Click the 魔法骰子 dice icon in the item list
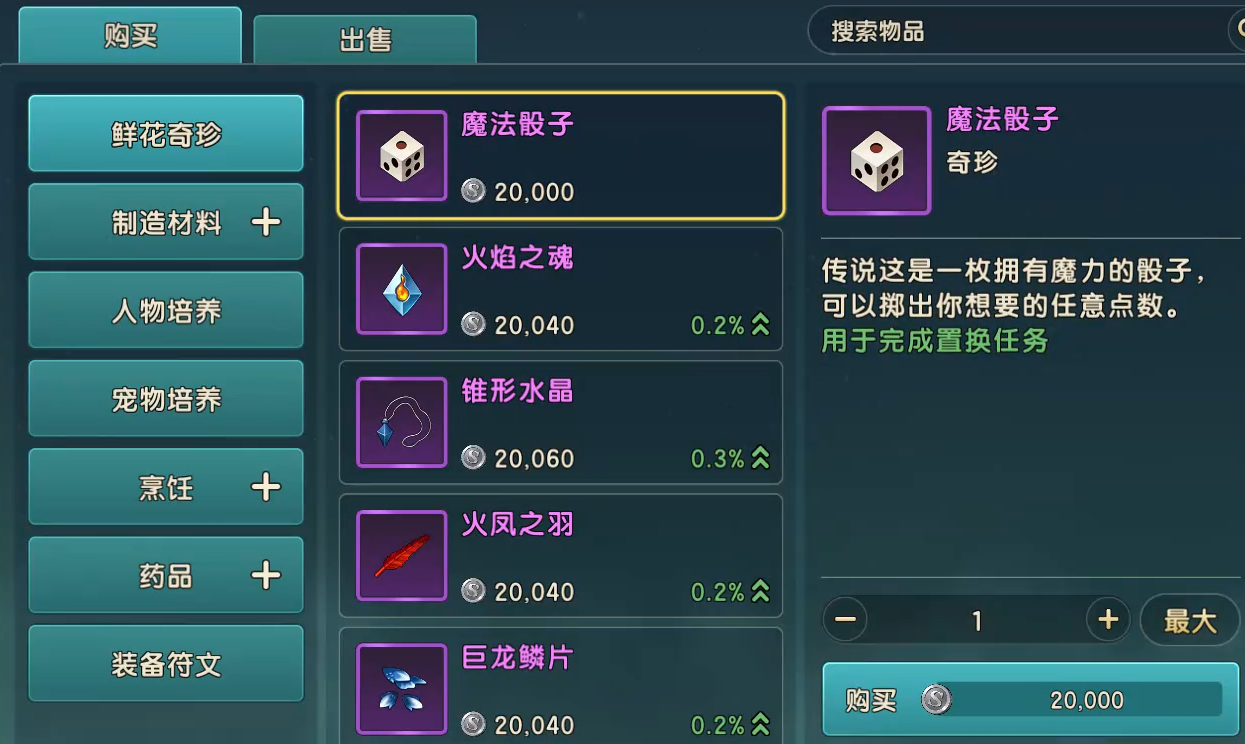Image resolution: width=1245 pixels, height=744 pixels. (x=402, y=156)
